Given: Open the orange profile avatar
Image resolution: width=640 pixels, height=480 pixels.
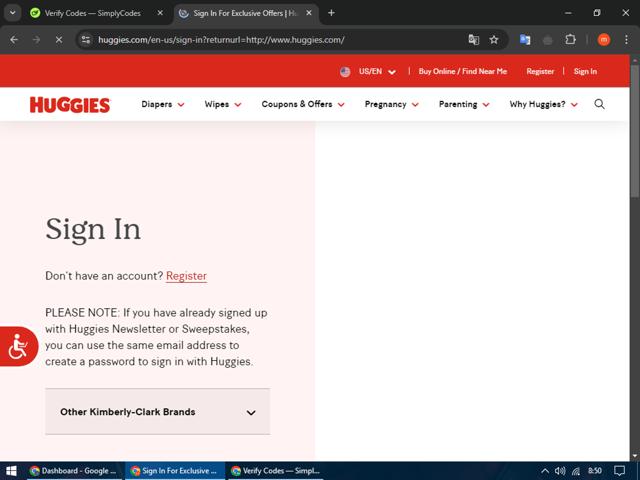Looking at the screenshot, I should [x=604, y=40].
